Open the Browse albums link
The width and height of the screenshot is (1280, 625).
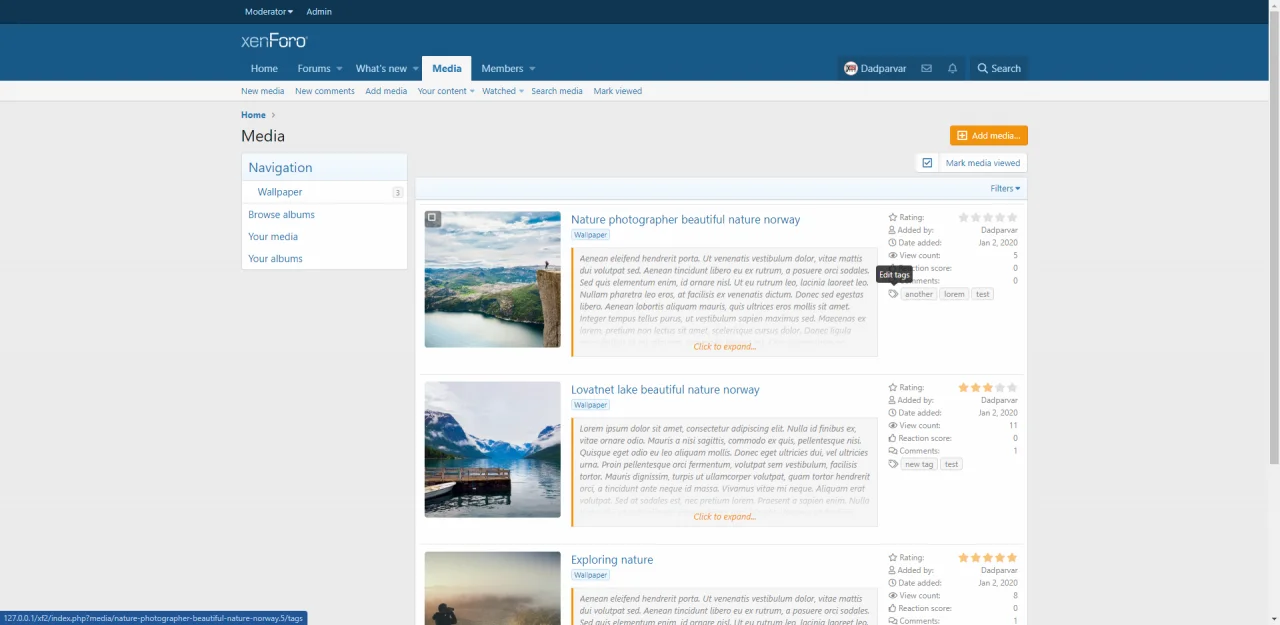(x=281, y=214)
